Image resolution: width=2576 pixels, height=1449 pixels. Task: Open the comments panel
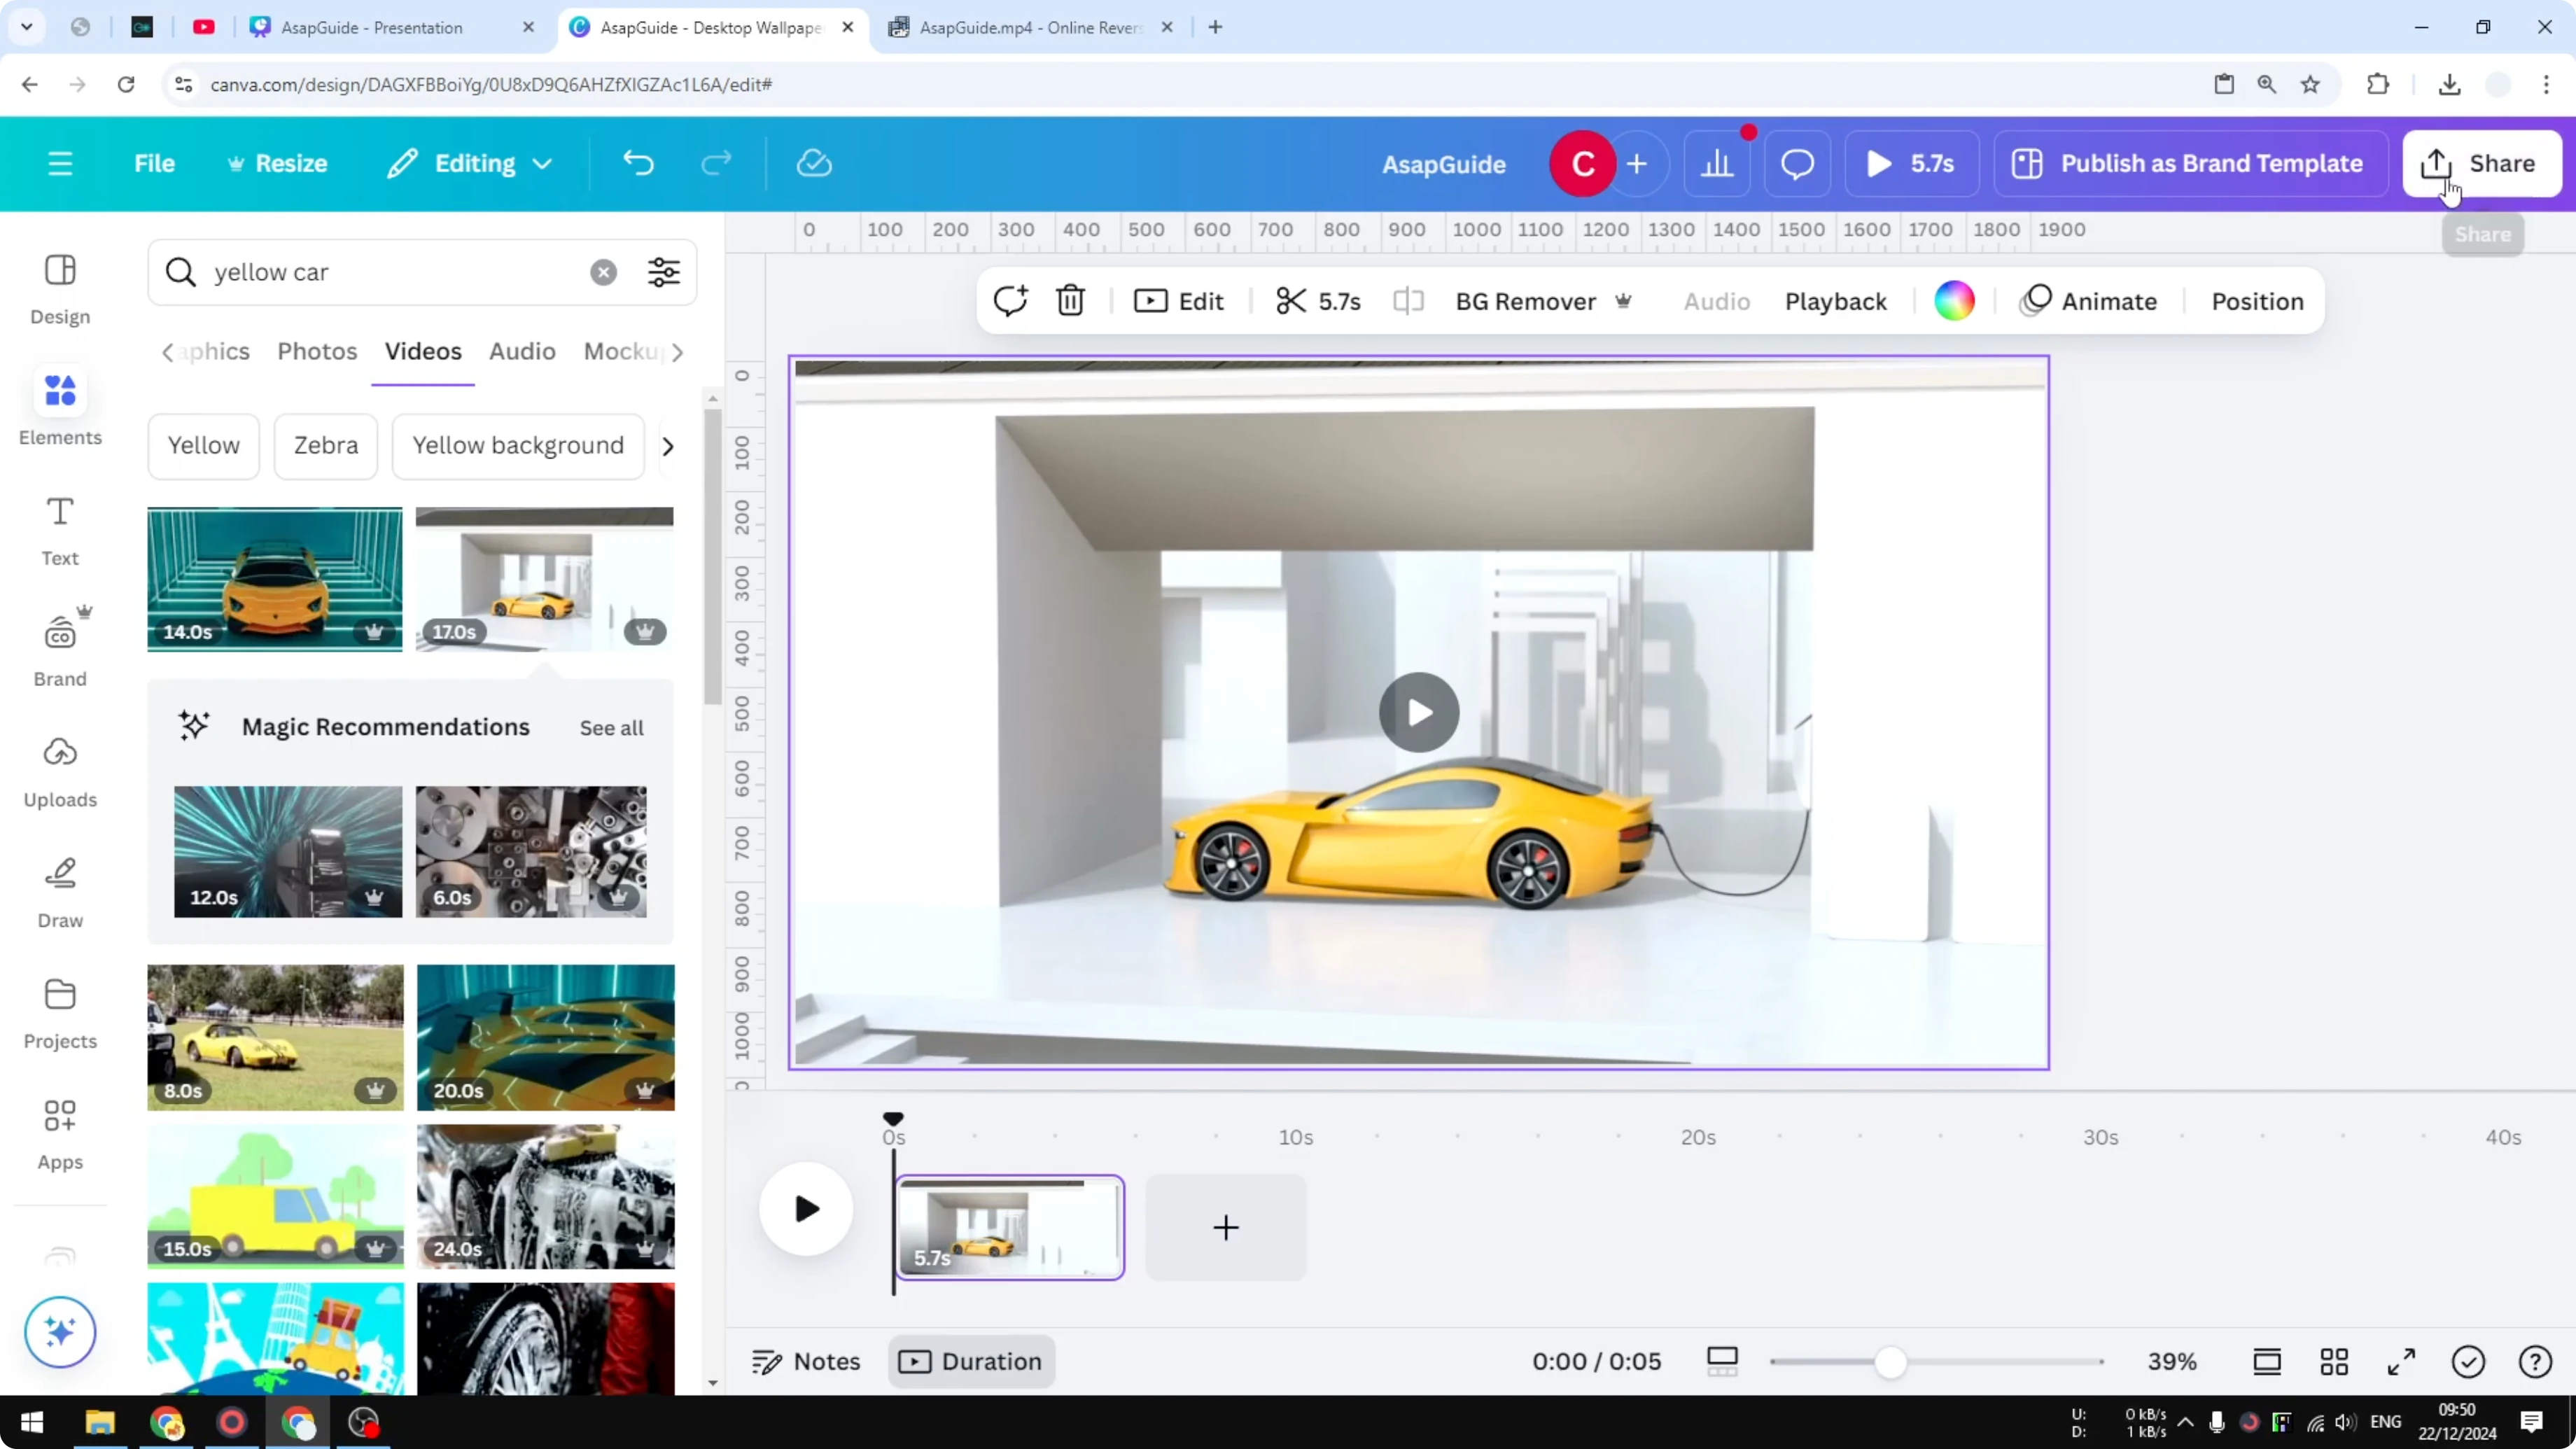1796,163
